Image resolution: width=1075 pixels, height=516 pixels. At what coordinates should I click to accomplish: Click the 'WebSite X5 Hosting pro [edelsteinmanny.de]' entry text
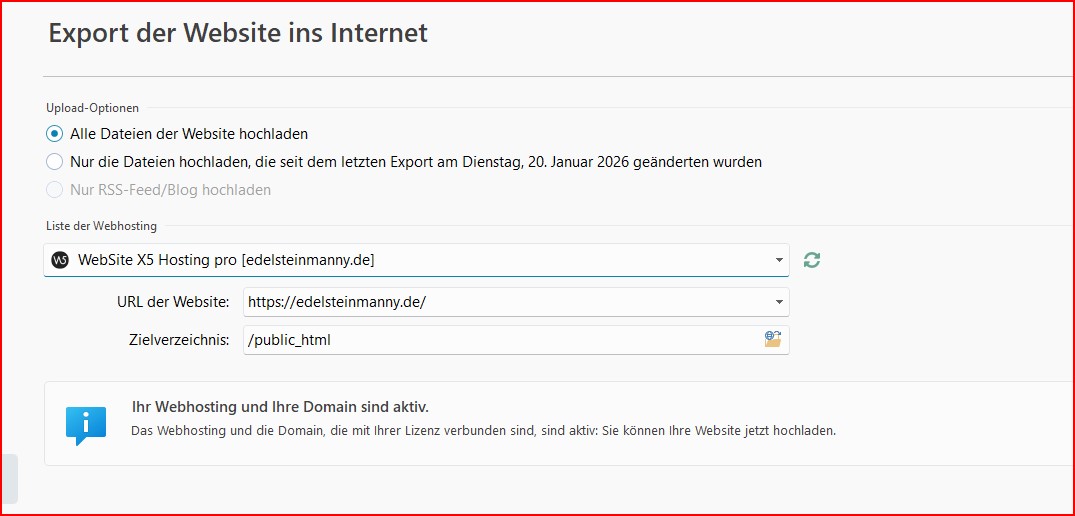pos(226,260)
